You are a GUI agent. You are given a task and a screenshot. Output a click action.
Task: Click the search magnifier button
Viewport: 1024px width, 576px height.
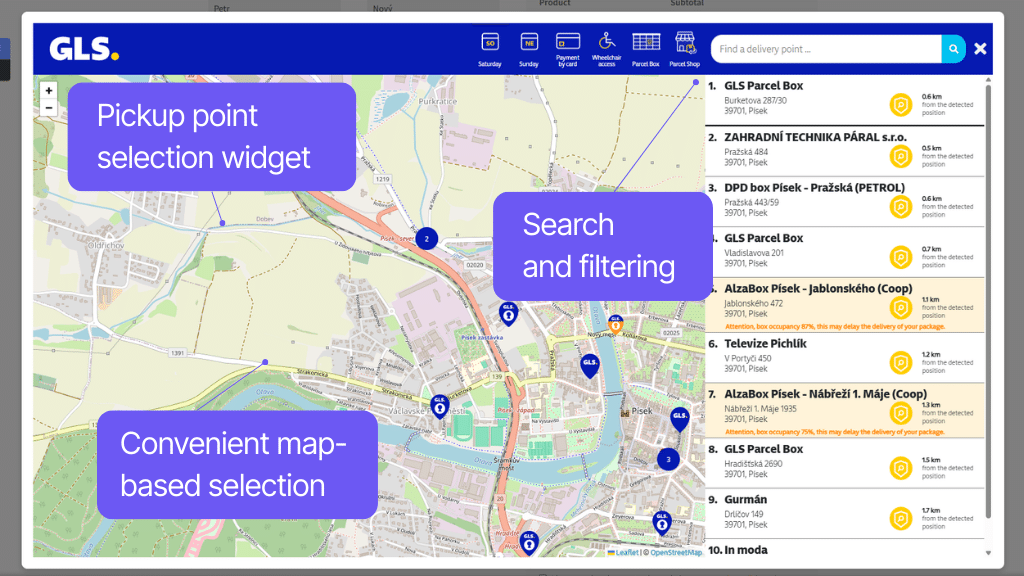tap(953, 49)
